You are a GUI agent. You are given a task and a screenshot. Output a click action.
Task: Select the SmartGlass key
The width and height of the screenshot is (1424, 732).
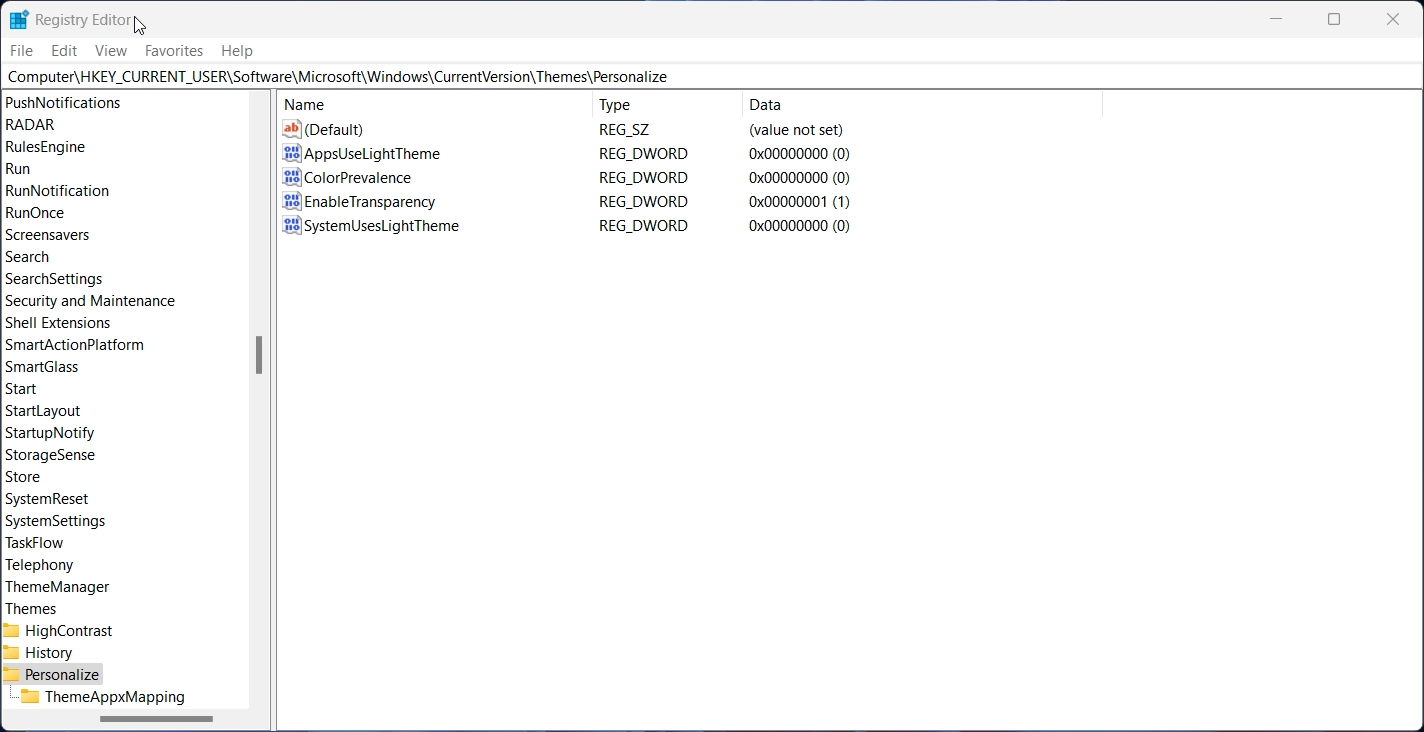click(42, 367)
